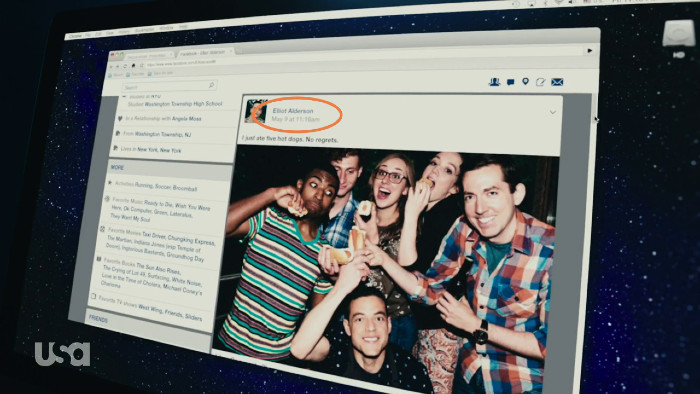Click the browser home icon
700x394 pixels.
133,66
